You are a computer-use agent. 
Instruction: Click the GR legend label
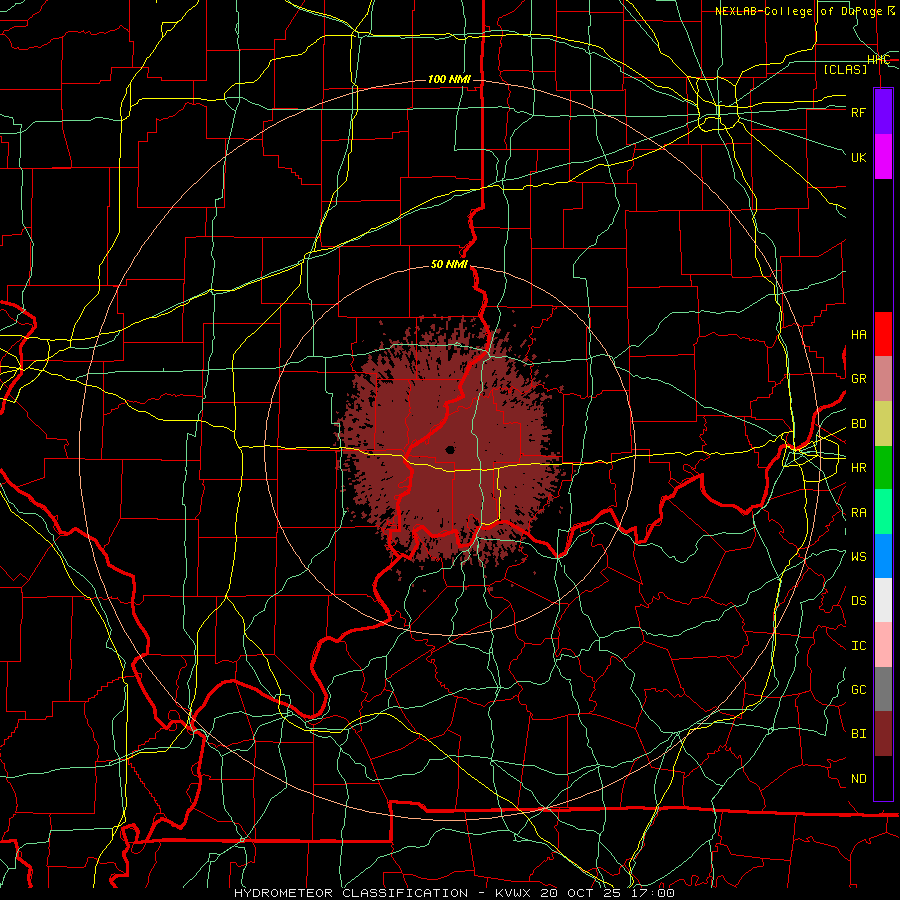tap(858, 379)
